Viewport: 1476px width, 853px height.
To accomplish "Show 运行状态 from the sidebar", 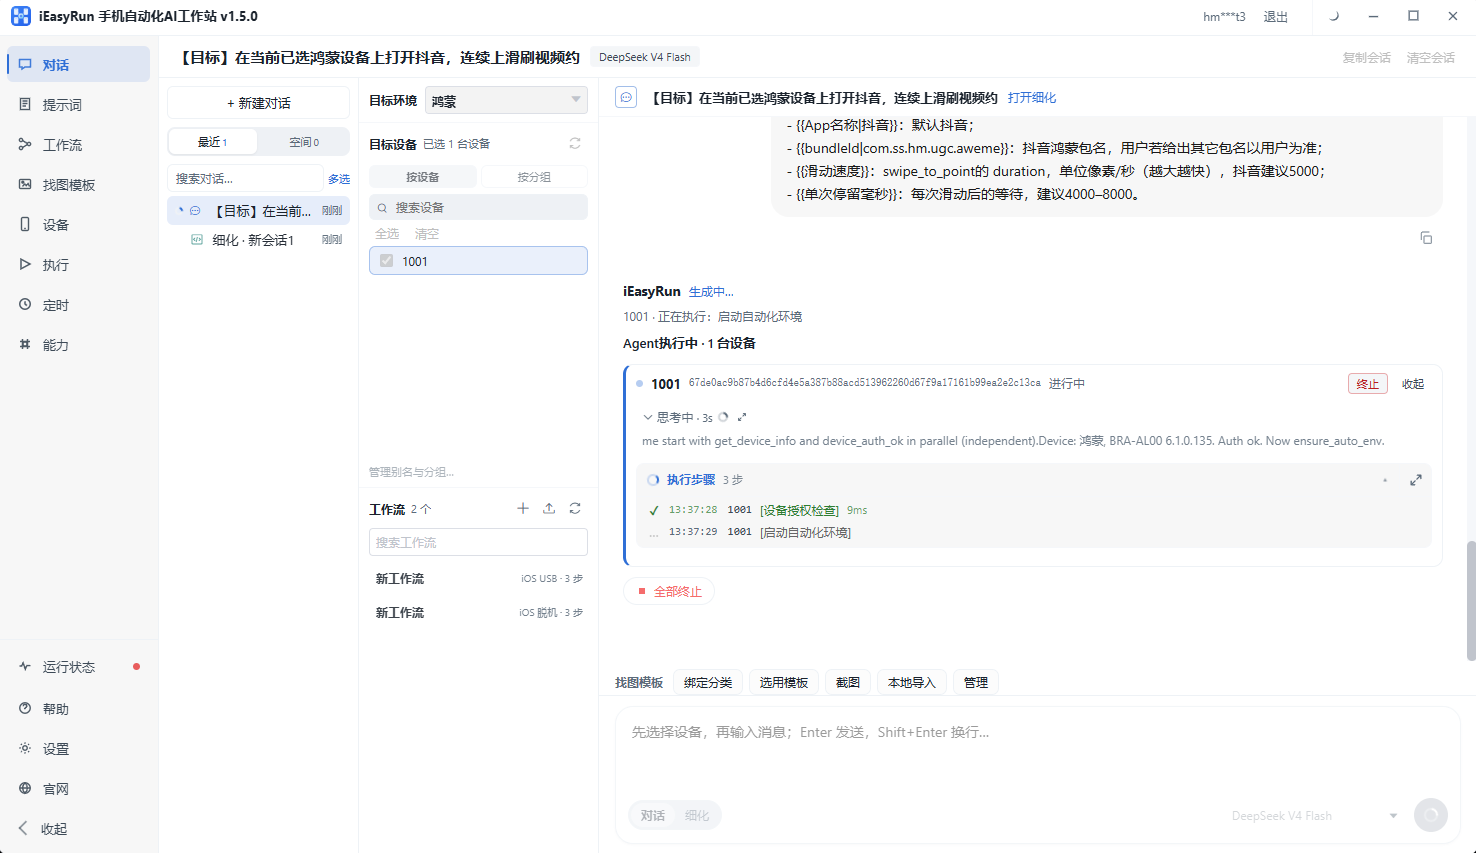I will click(78, 667).
